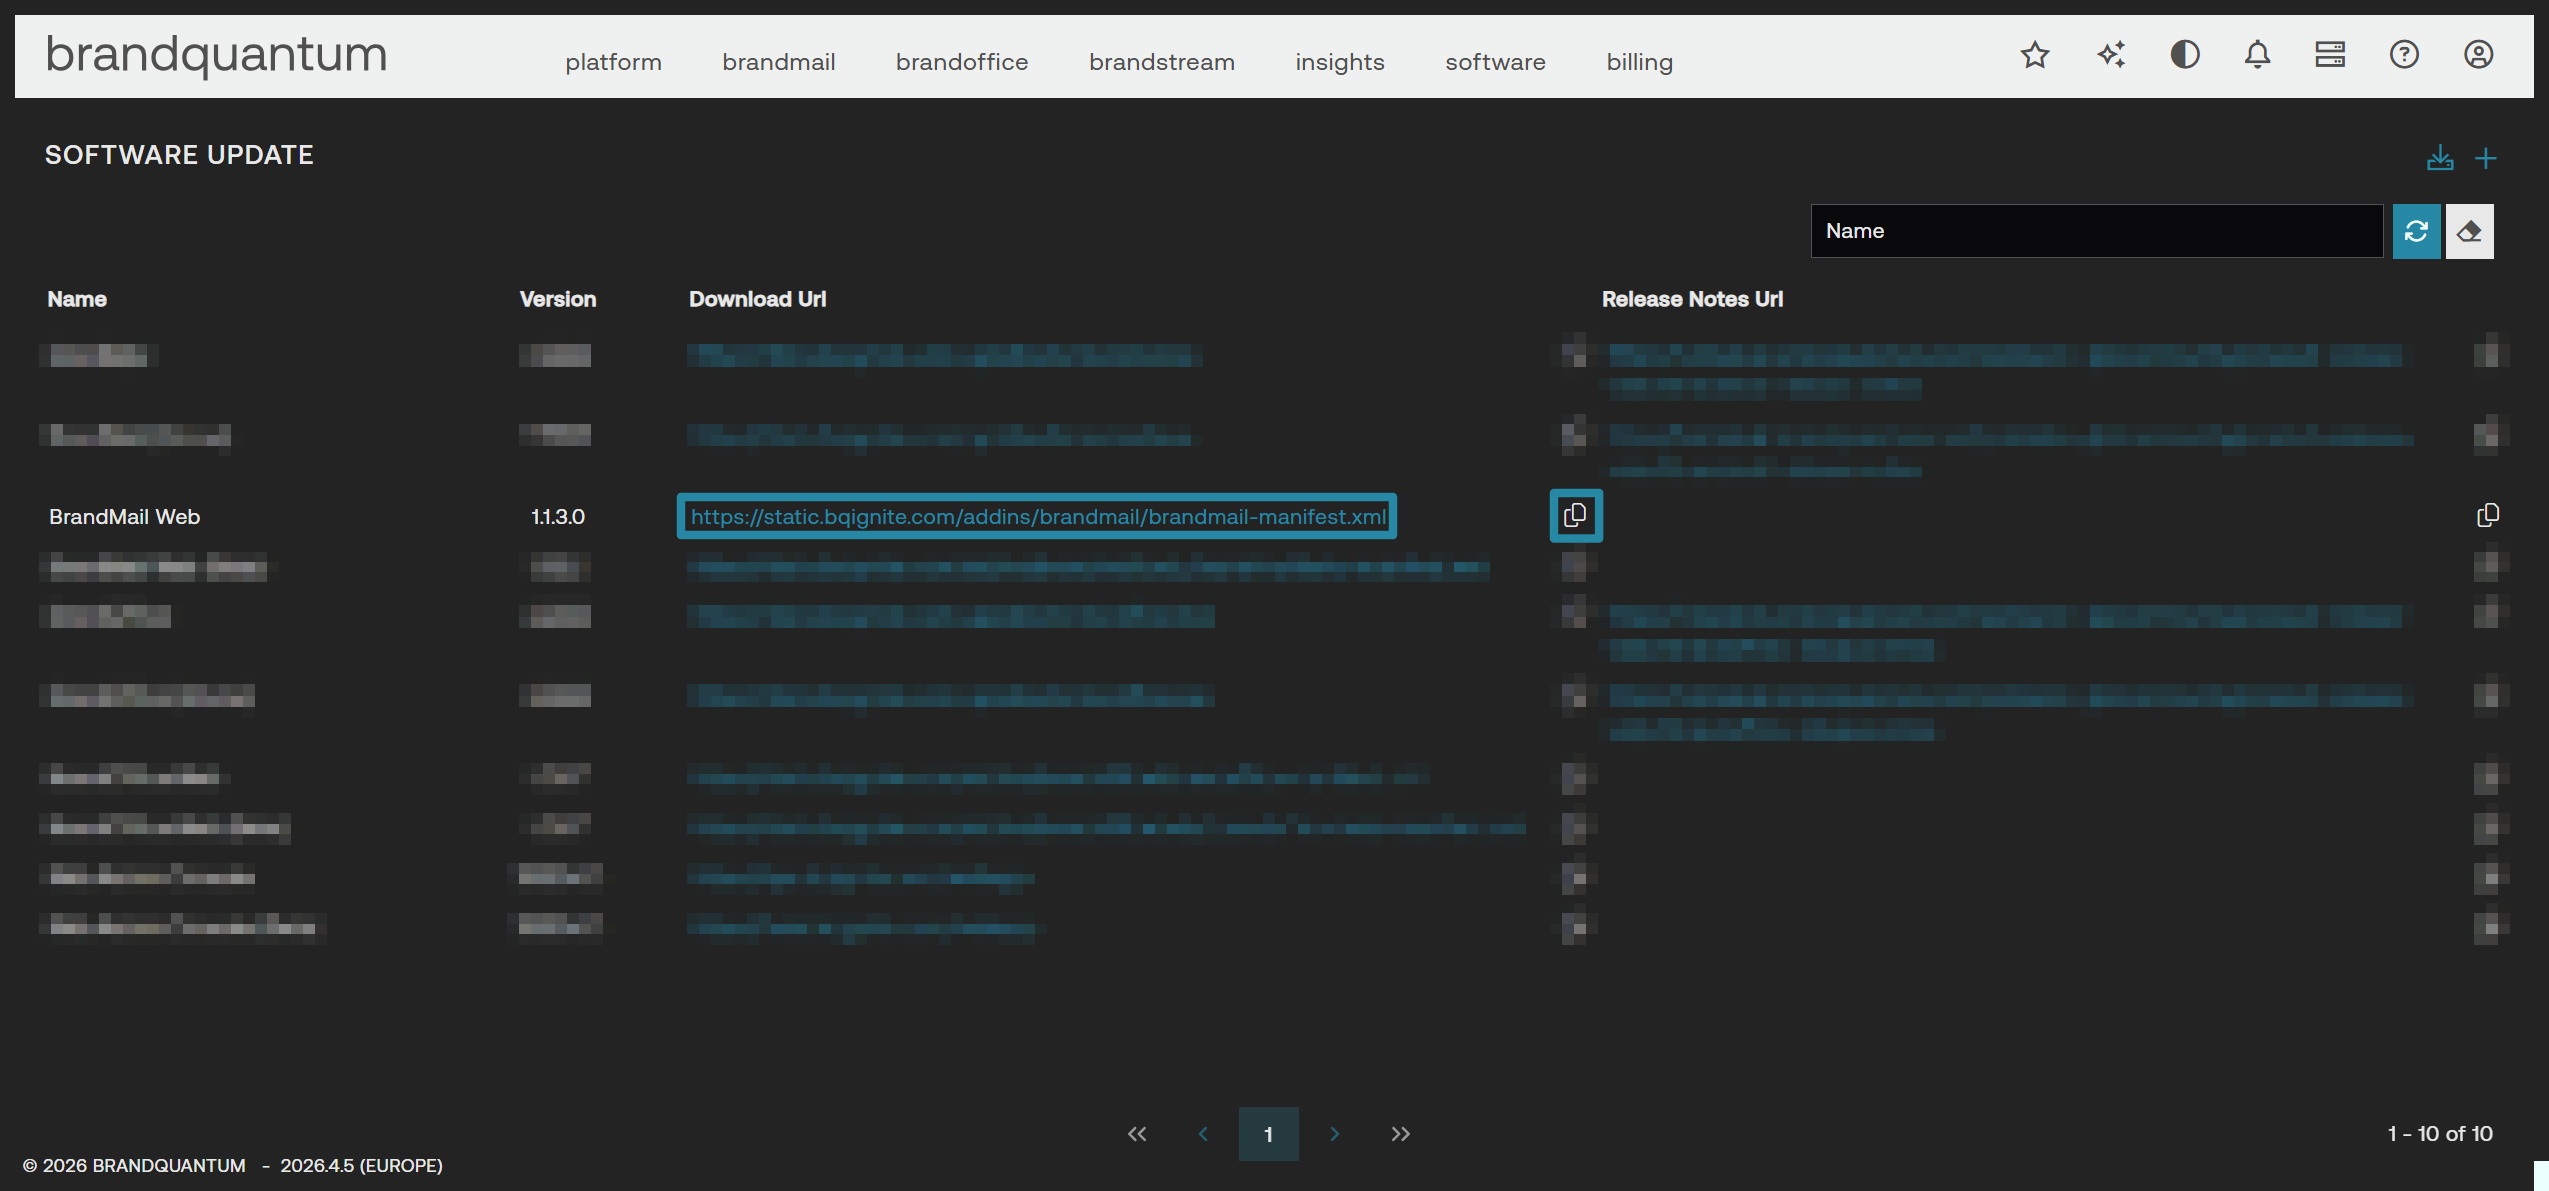Open the help question mark icon
This screenshot has width=2549, height=1191.
pos(2404,55)
